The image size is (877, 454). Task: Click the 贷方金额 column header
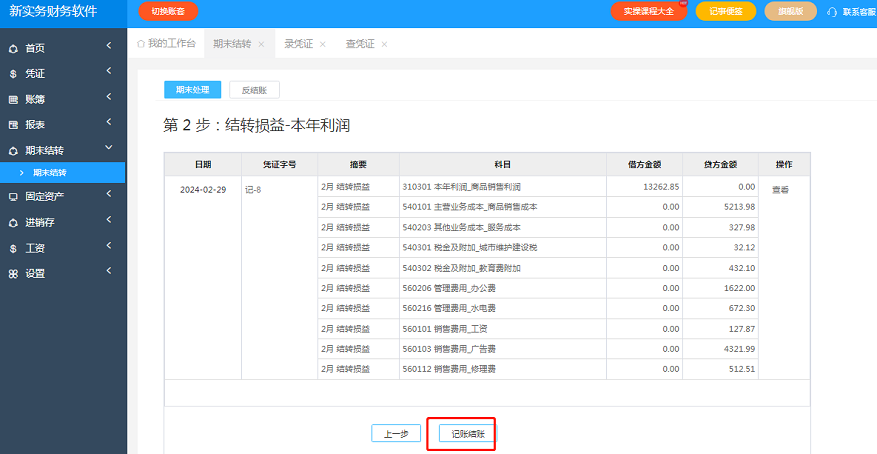coord(720,164)
